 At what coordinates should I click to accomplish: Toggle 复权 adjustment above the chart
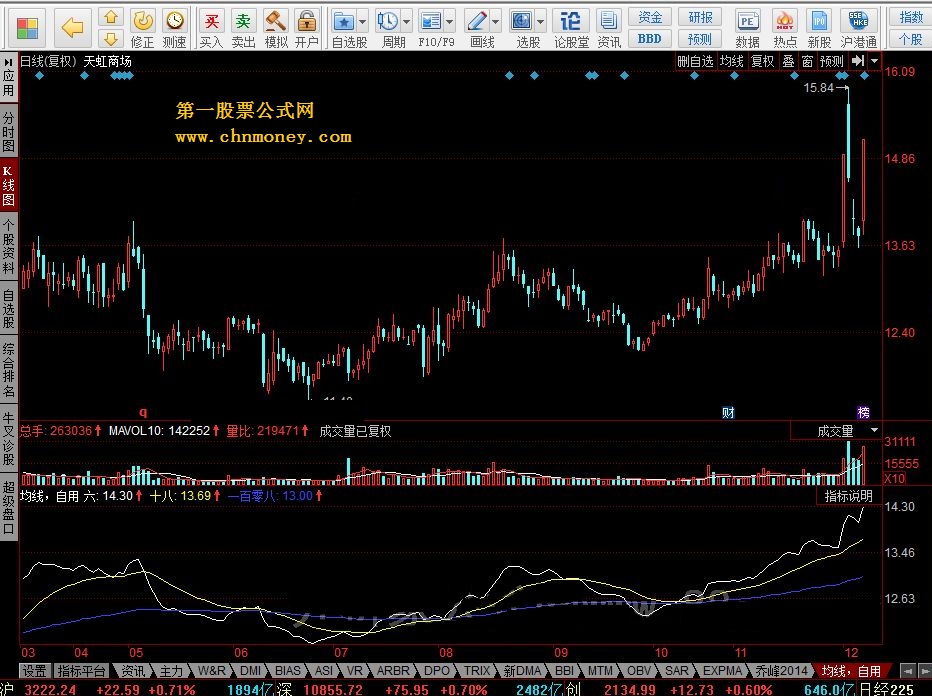coord(763,61)
